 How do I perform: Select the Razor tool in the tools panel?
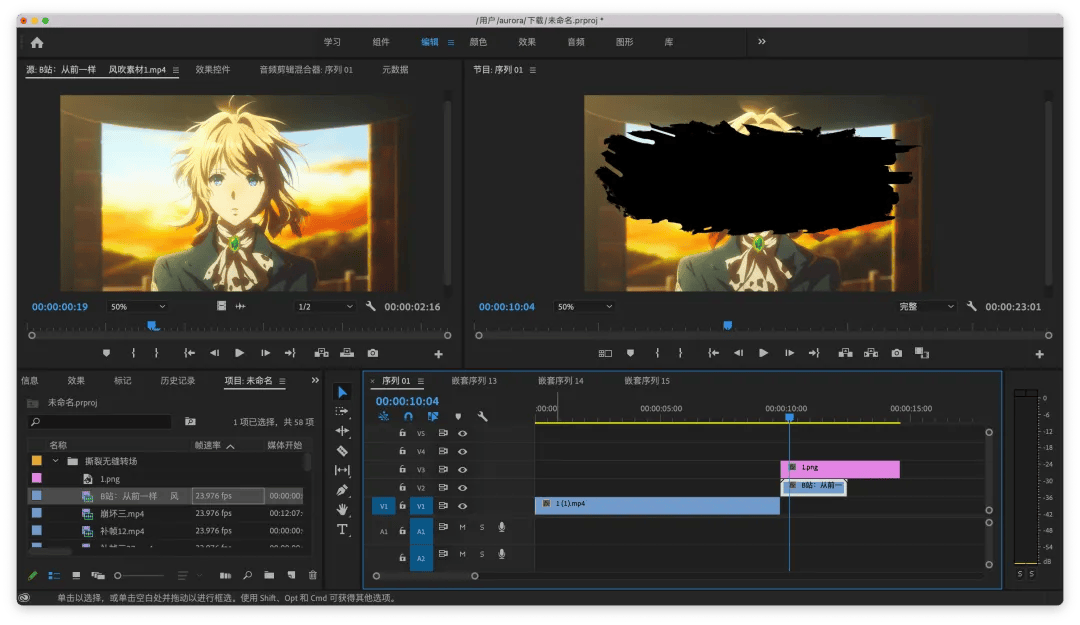(x=342, y=451)
